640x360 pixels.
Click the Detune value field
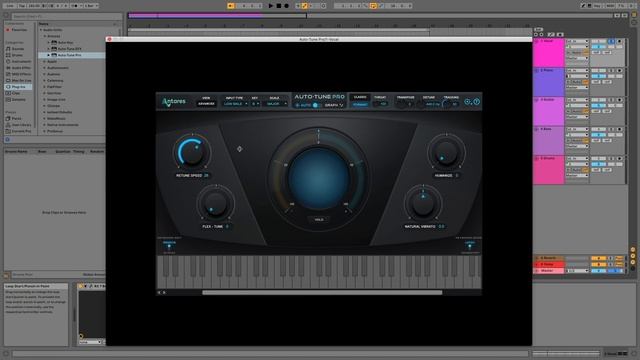coord(432,104)
